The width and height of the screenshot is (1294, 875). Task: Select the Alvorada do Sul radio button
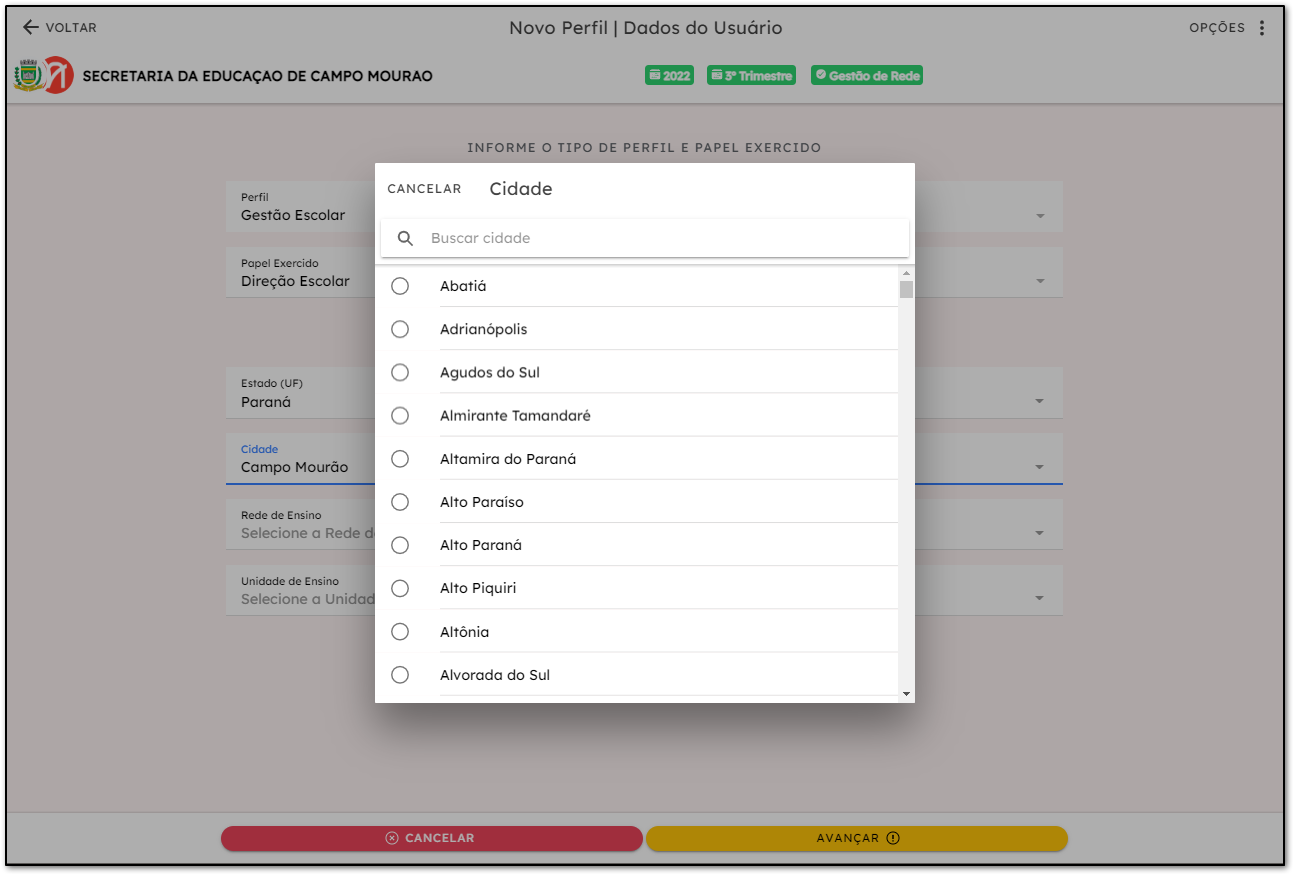pyautogui.click(x=400, y=675)
